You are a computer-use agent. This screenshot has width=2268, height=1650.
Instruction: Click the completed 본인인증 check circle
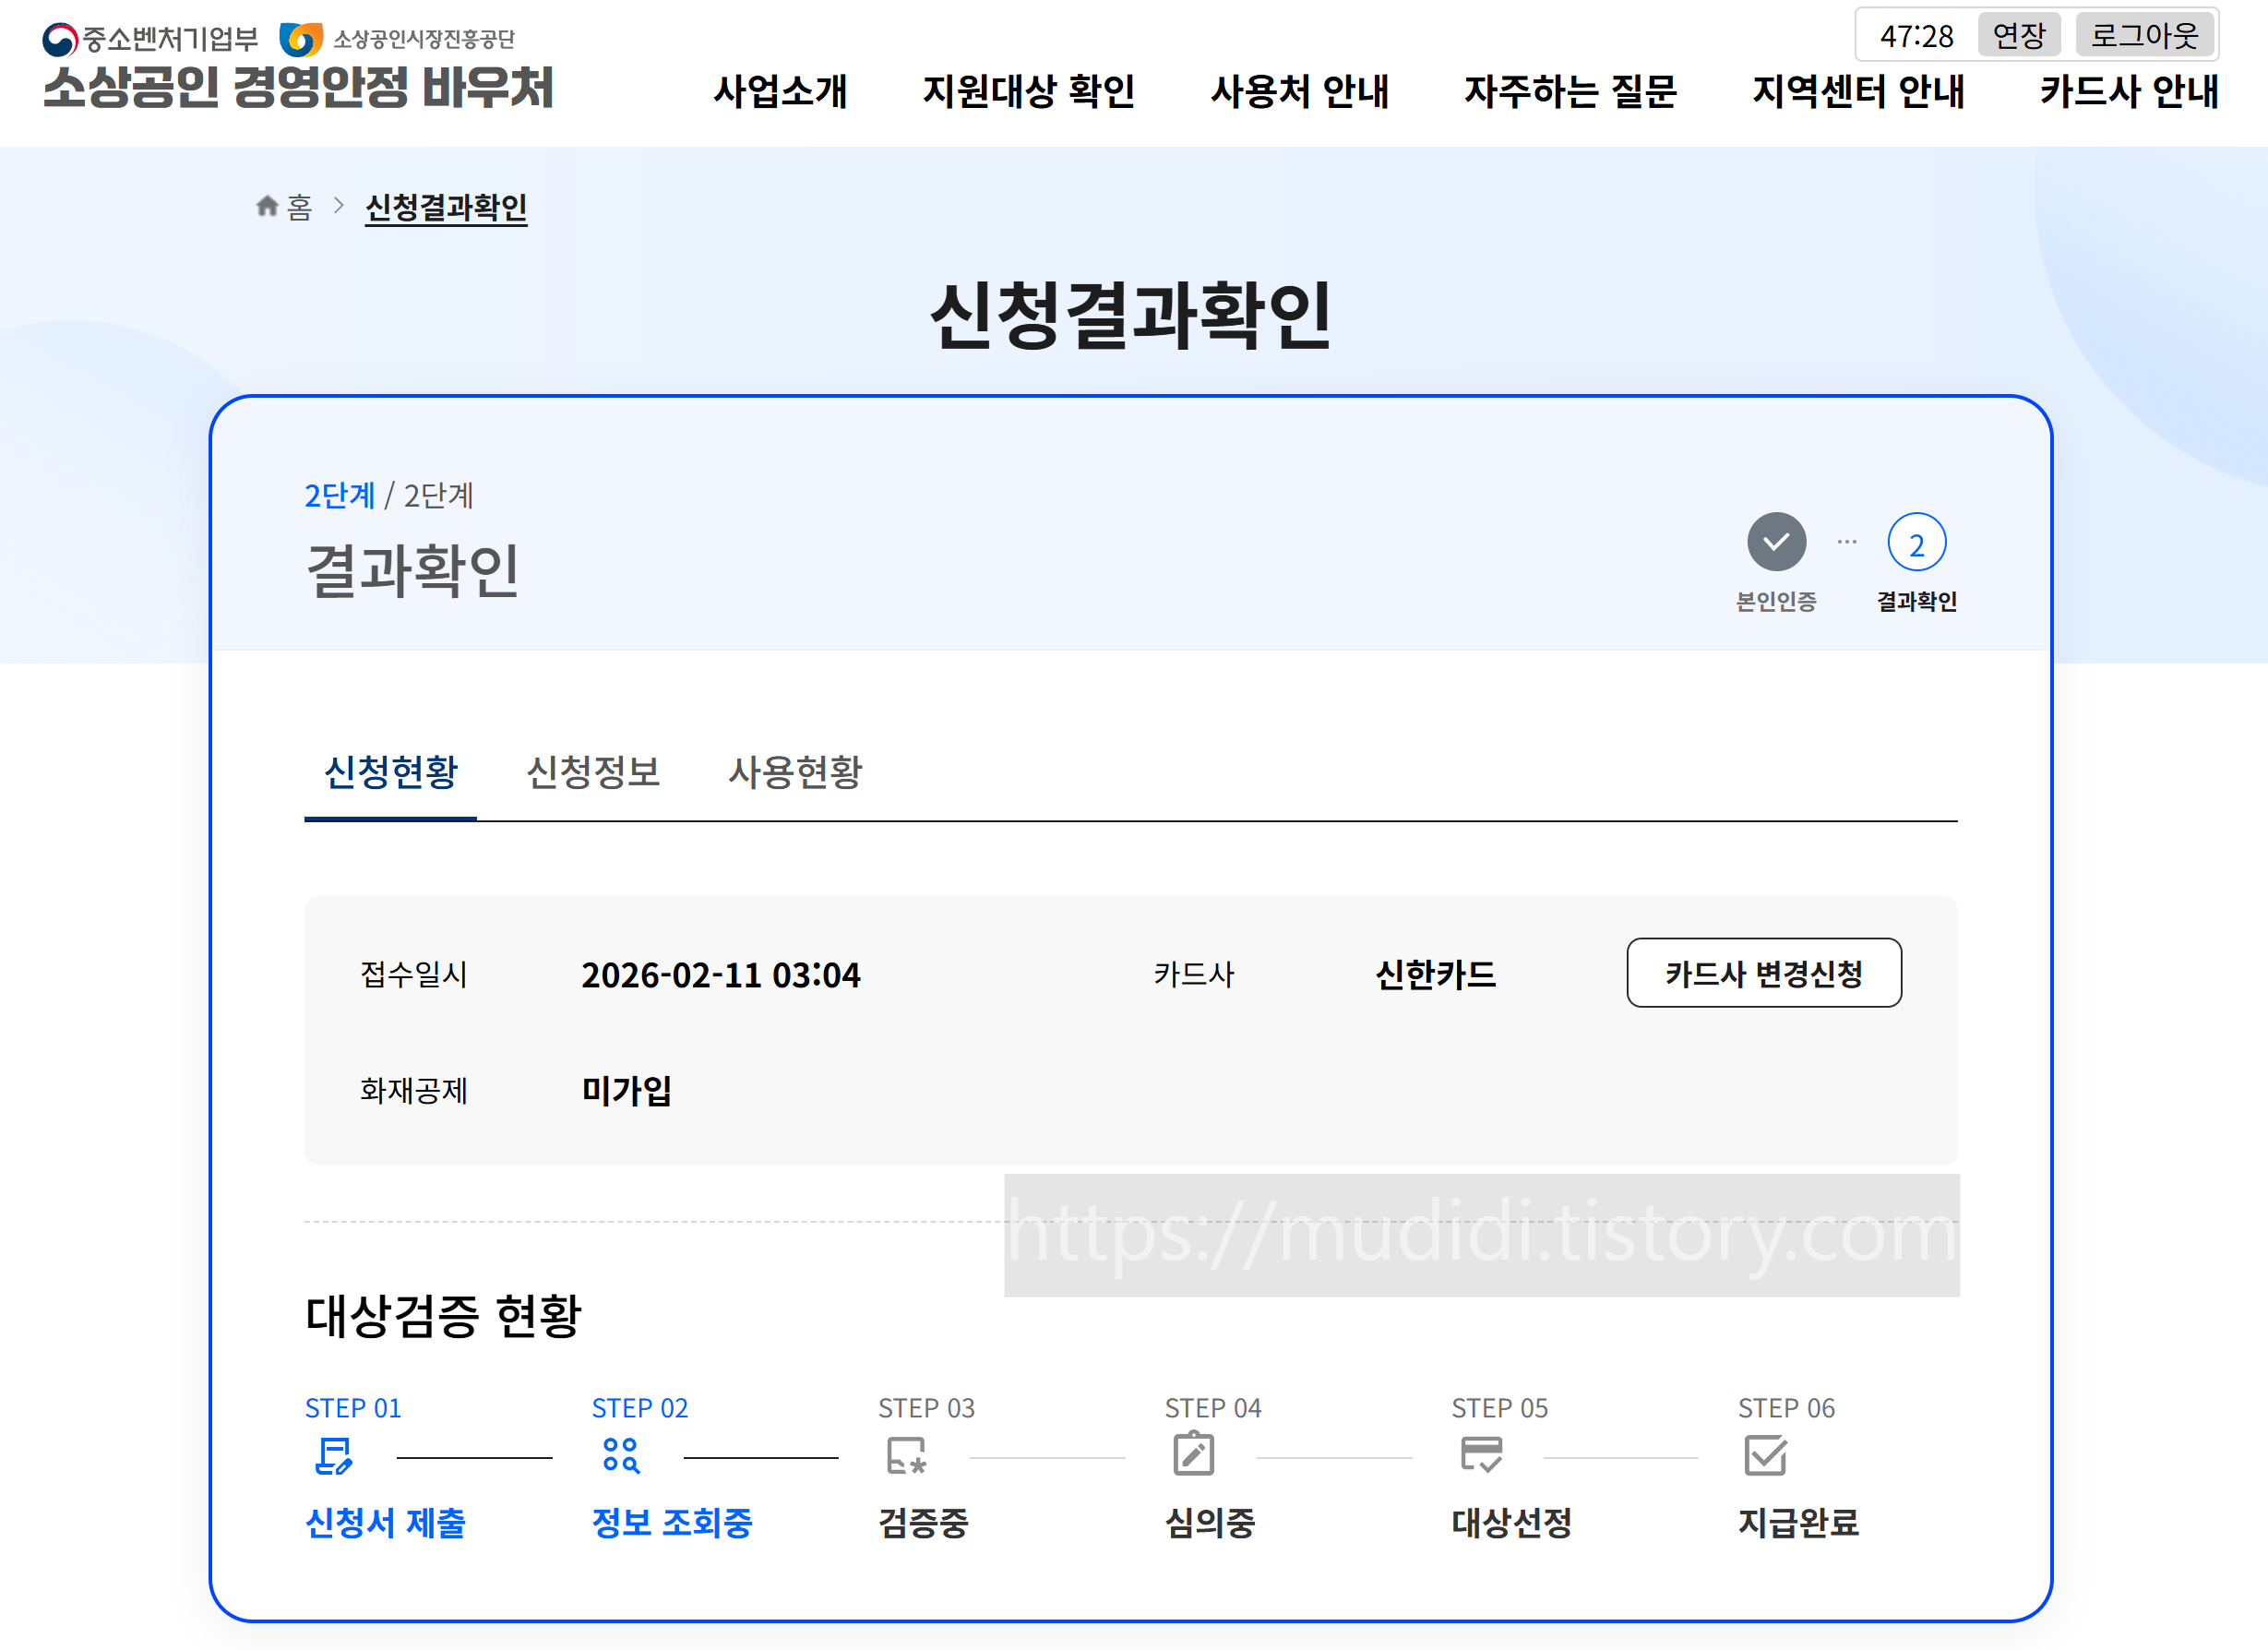tap(1776, 542)
